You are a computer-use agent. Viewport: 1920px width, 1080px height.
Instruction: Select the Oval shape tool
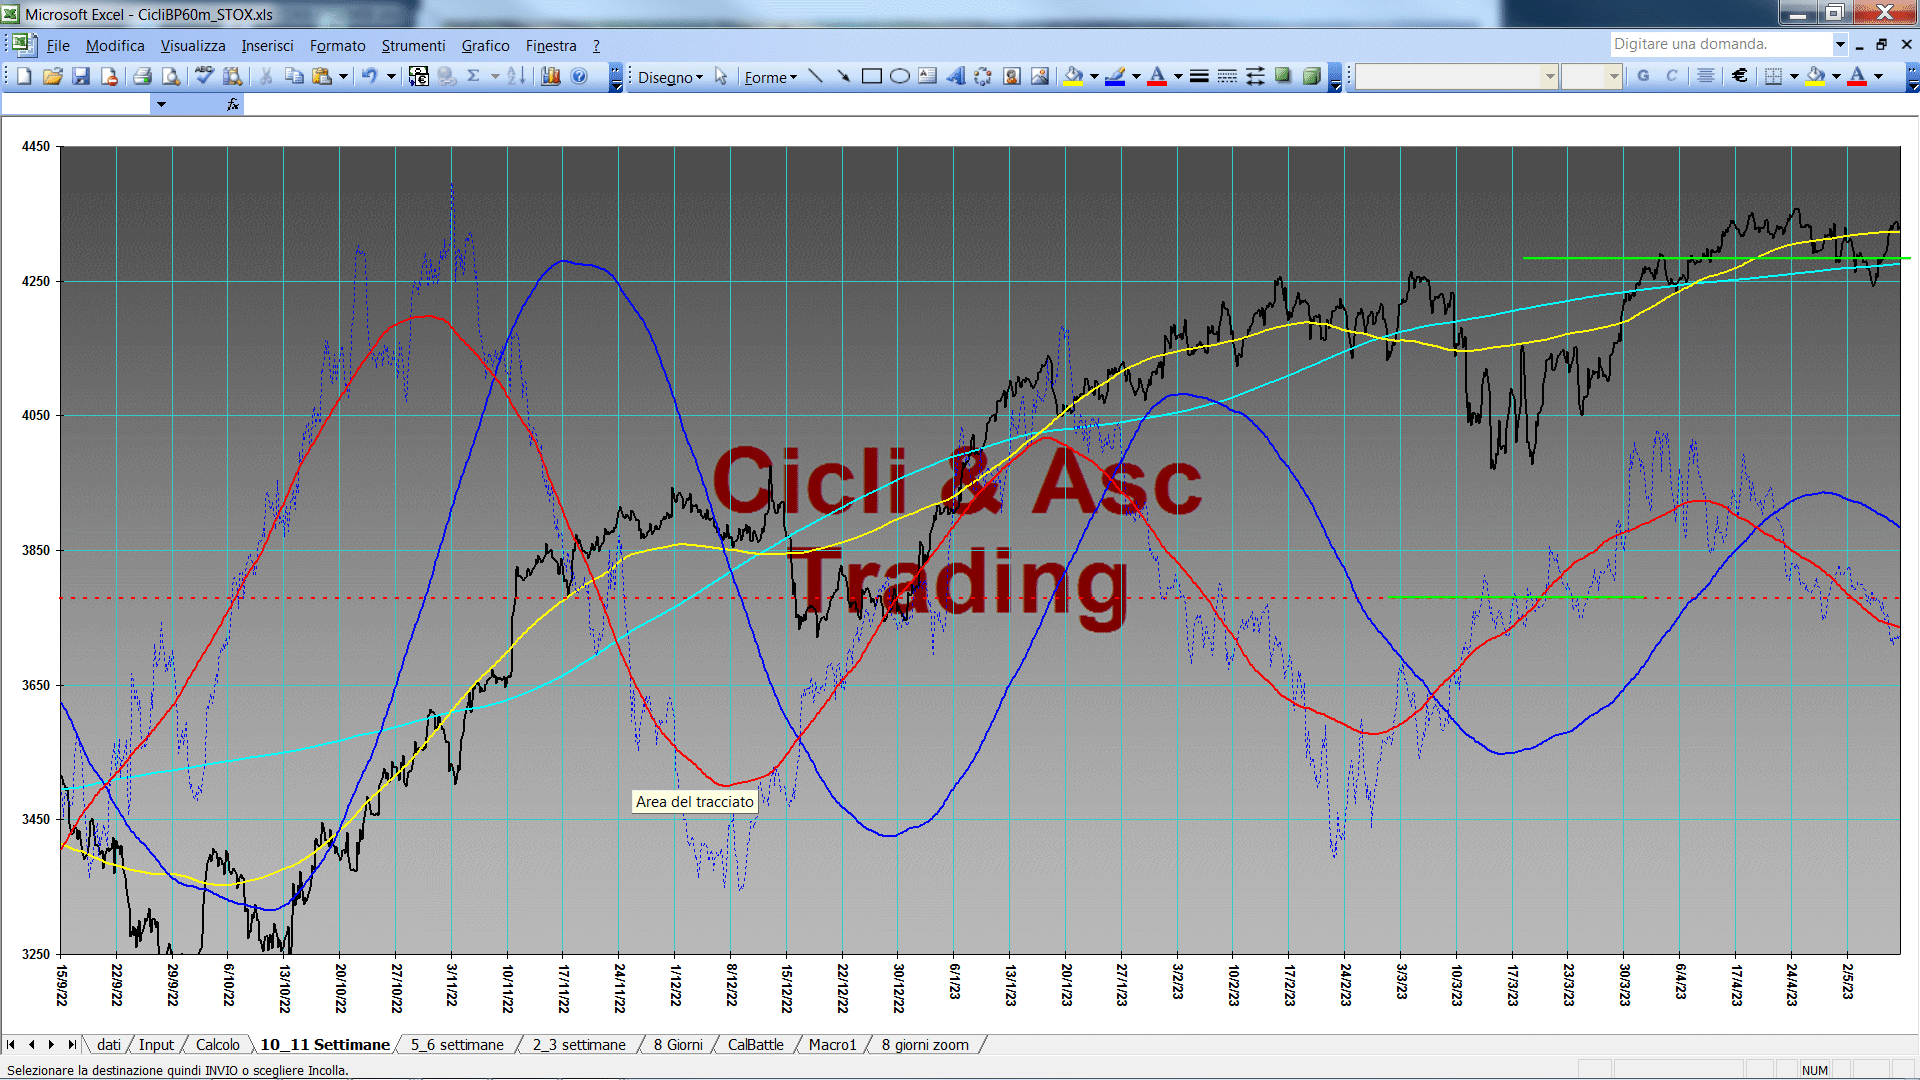pos(900,76)
